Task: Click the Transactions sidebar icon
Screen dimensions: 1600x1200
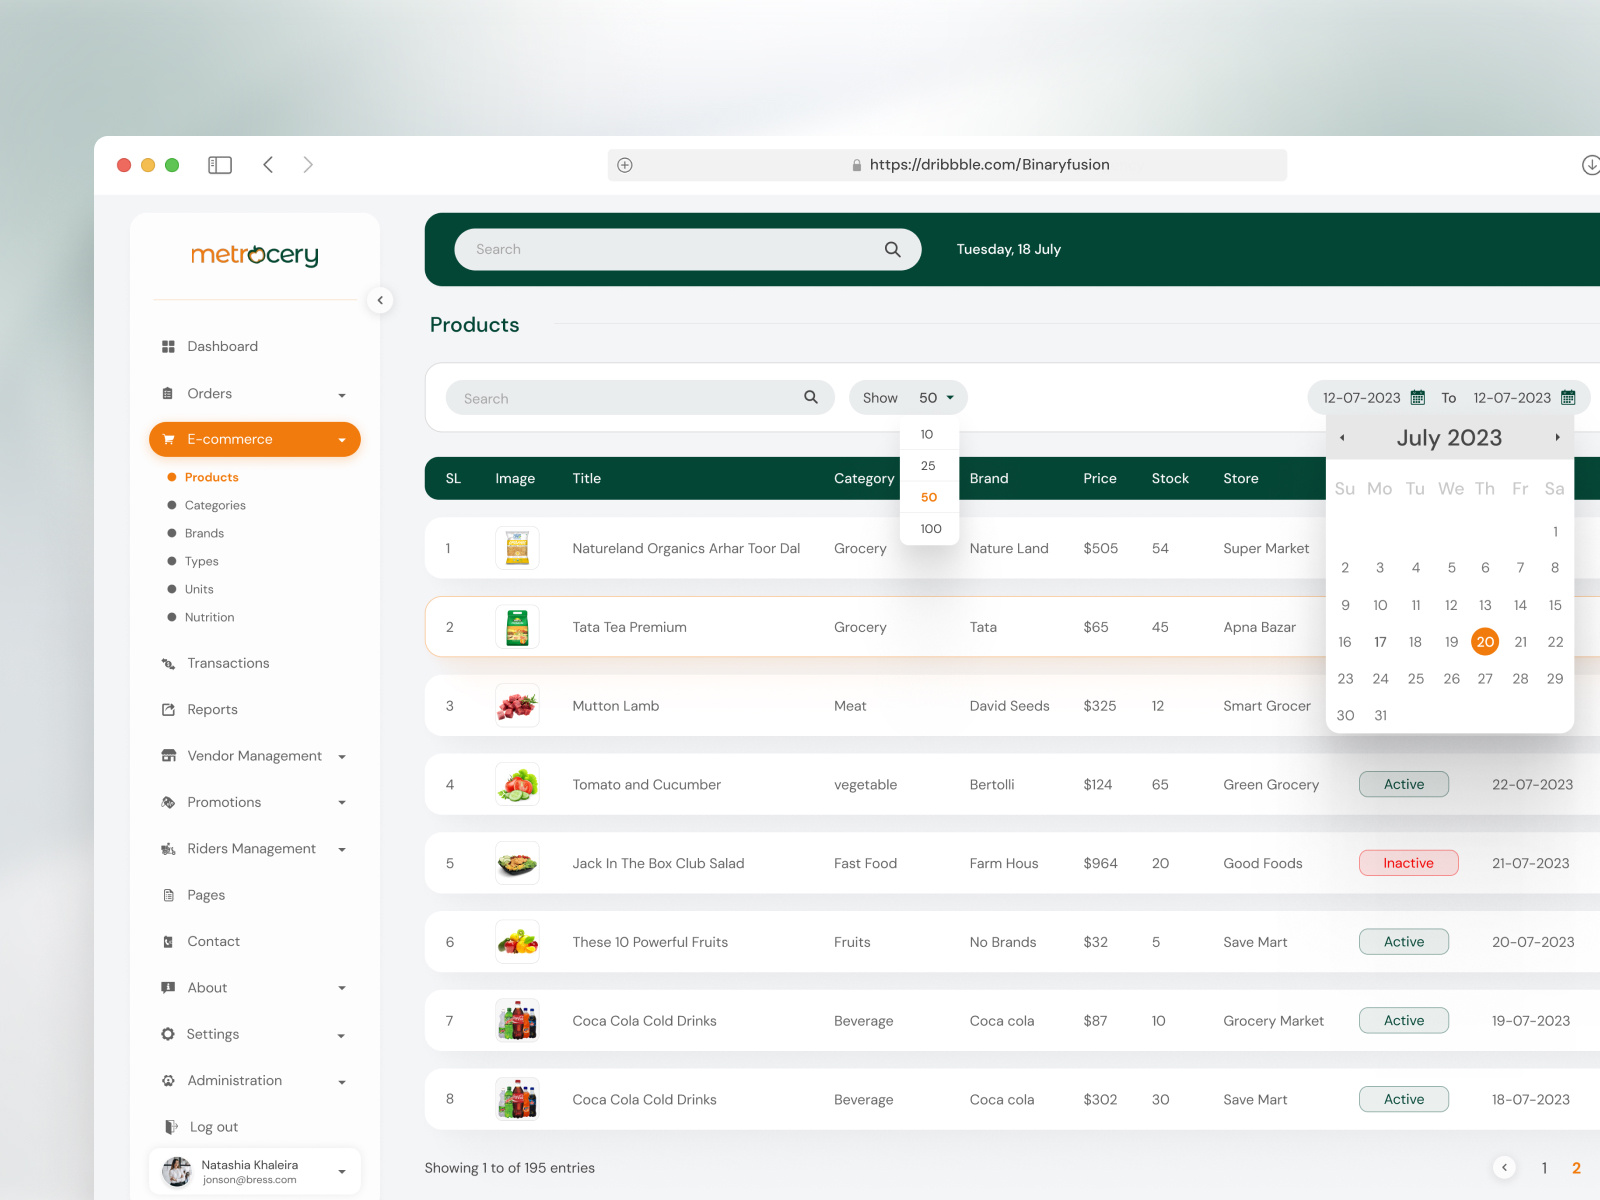Action: 168,663
